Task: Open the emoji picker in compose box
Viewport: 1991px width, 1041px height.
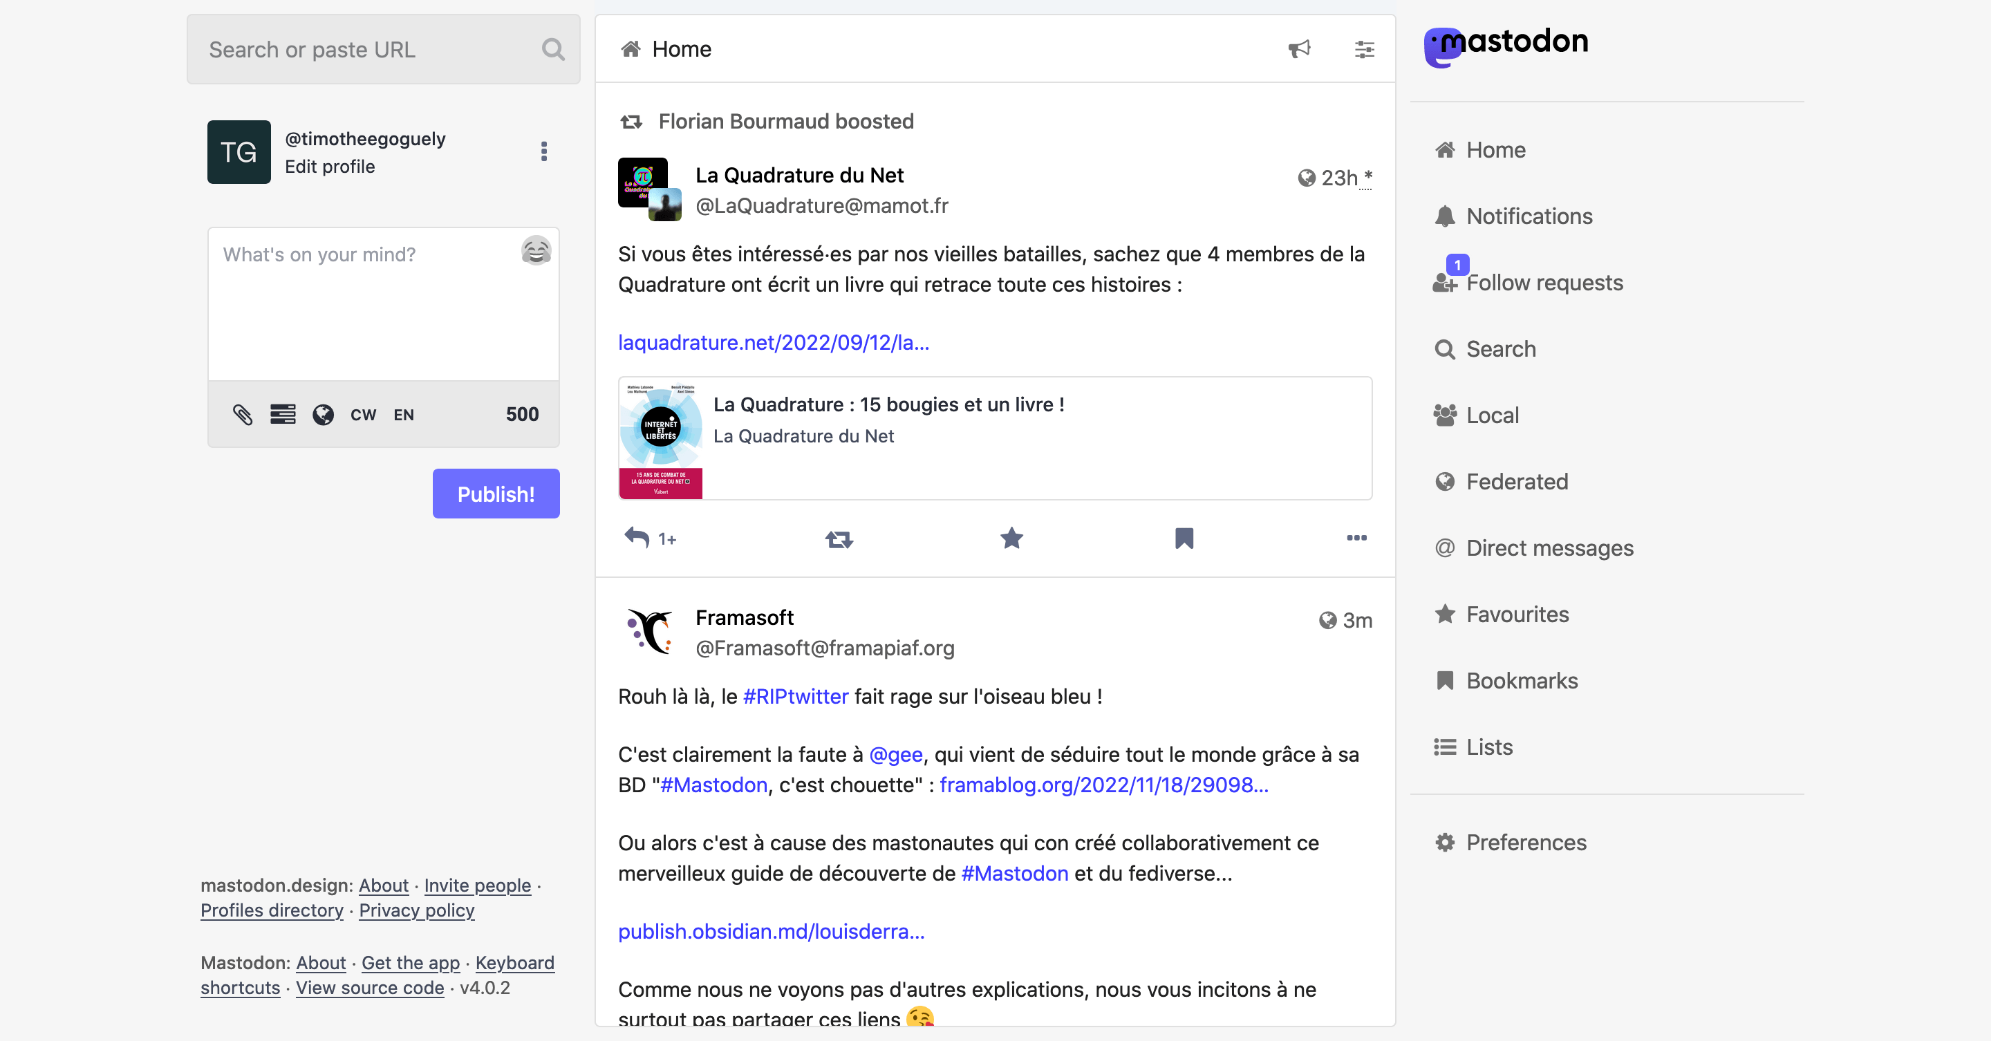Action: pyautogui.click(x=536, y=250)
